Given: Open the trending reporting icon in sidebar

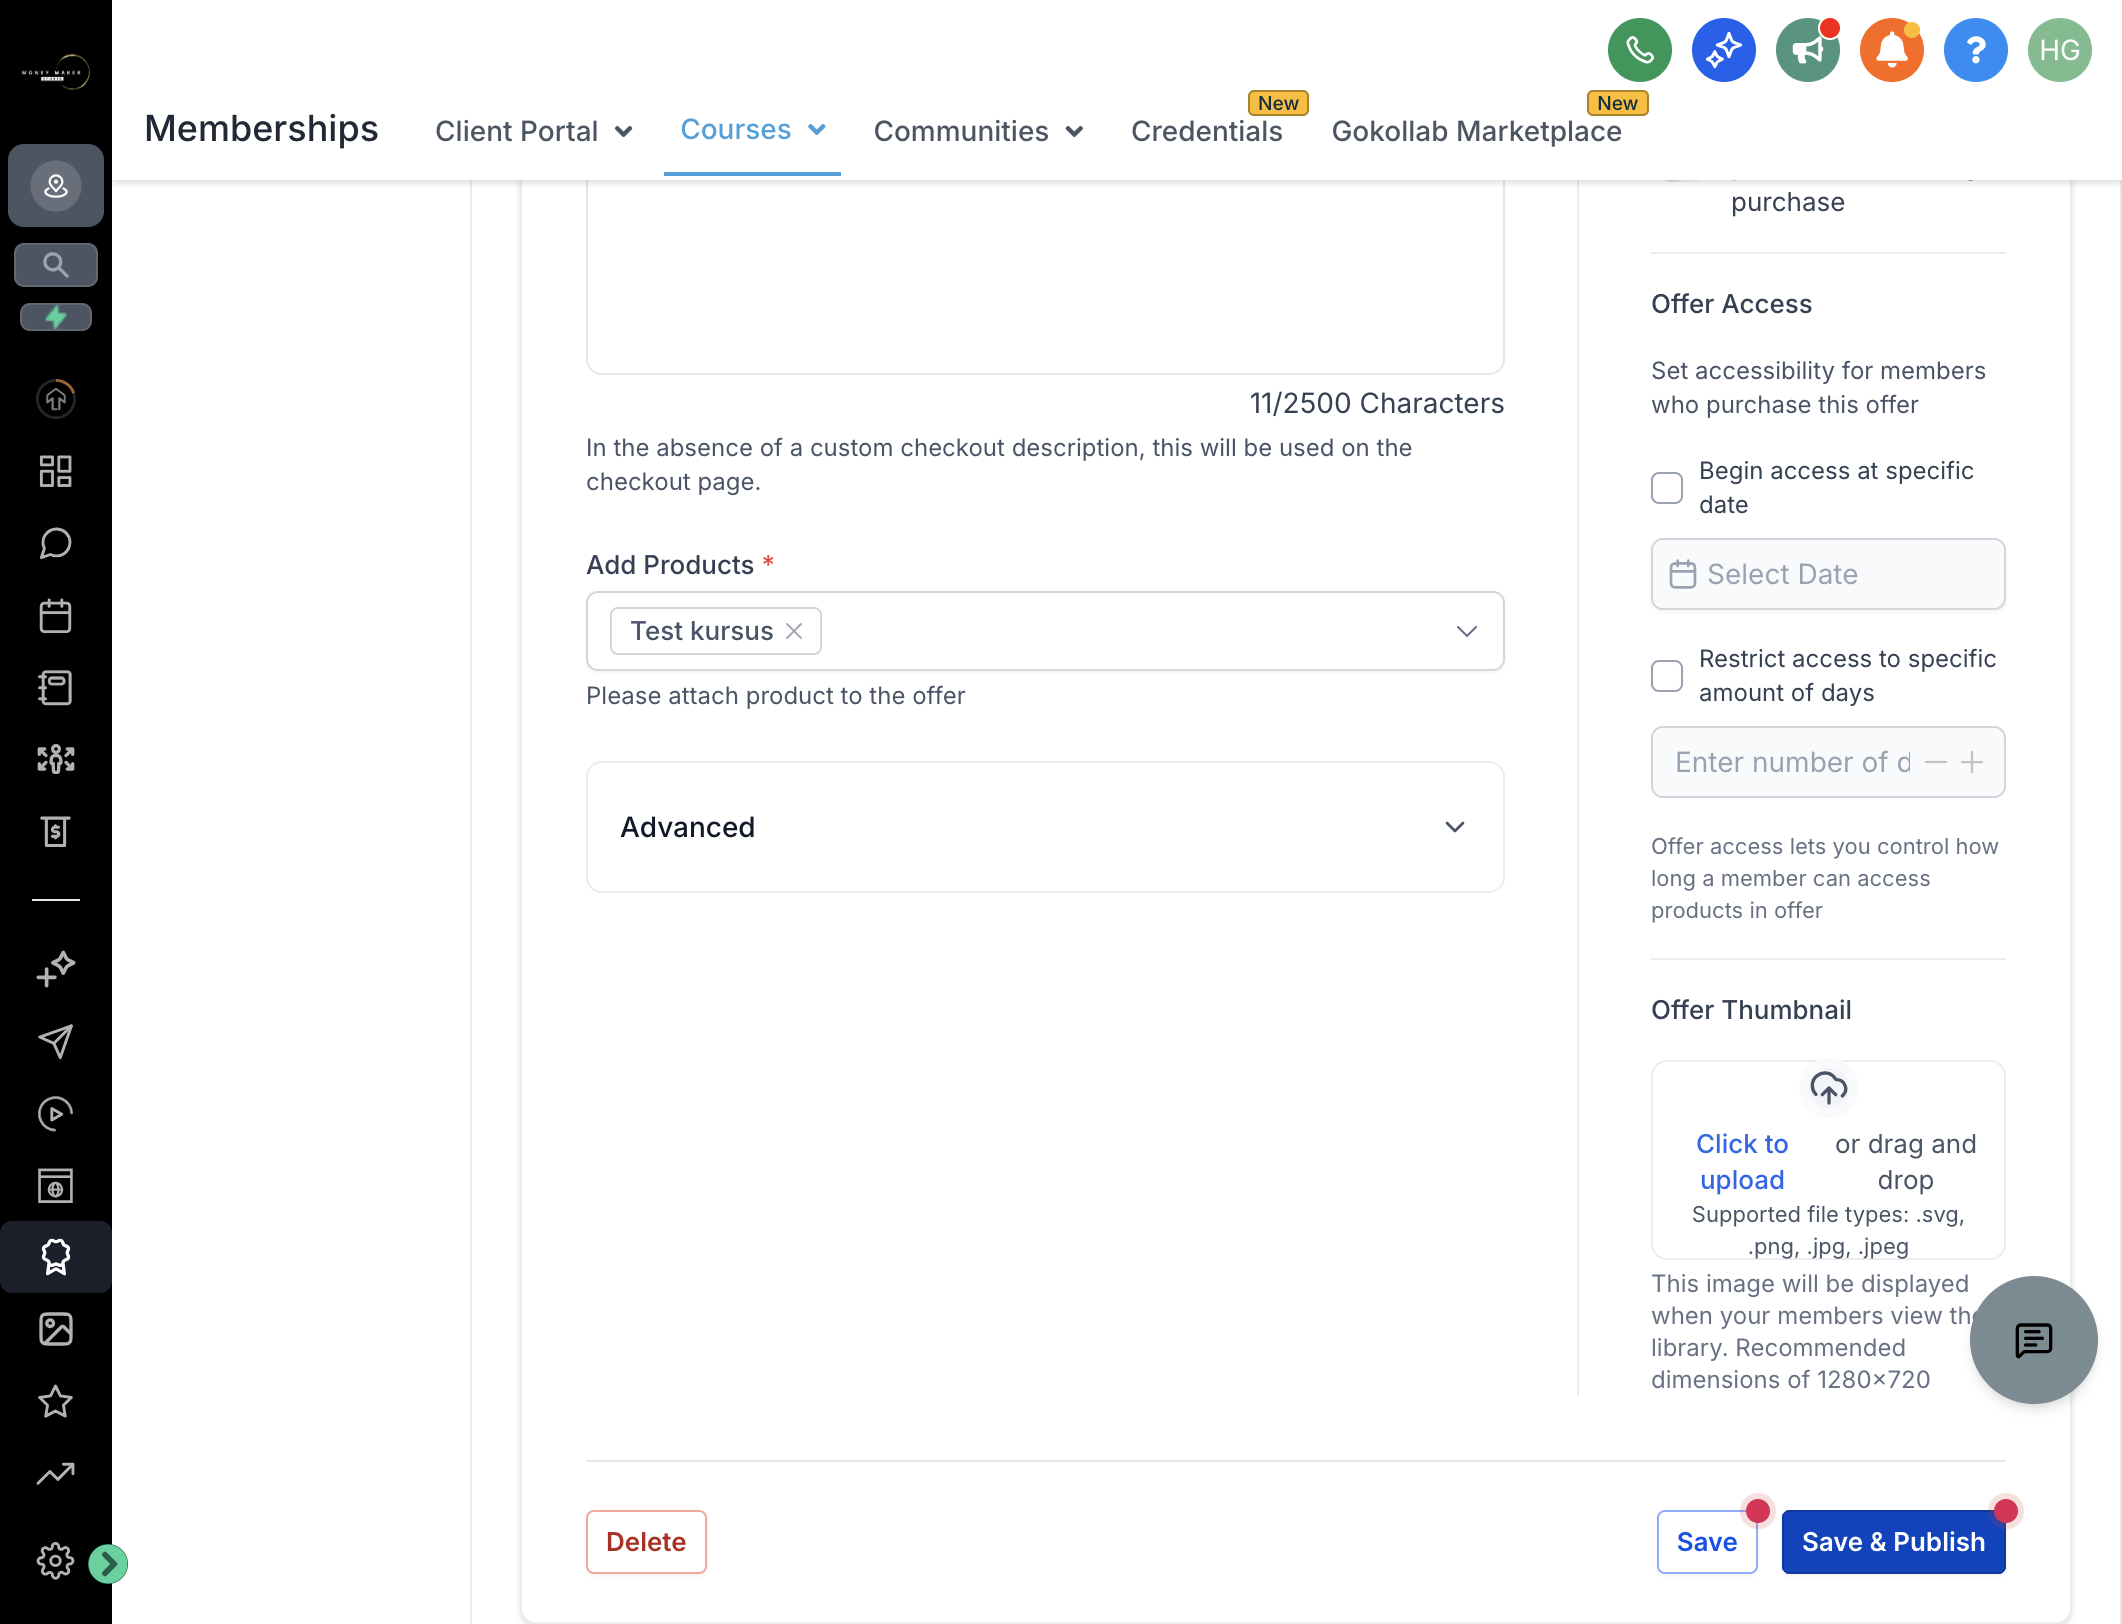Looking at the screenshot, I should (56, 1473).
